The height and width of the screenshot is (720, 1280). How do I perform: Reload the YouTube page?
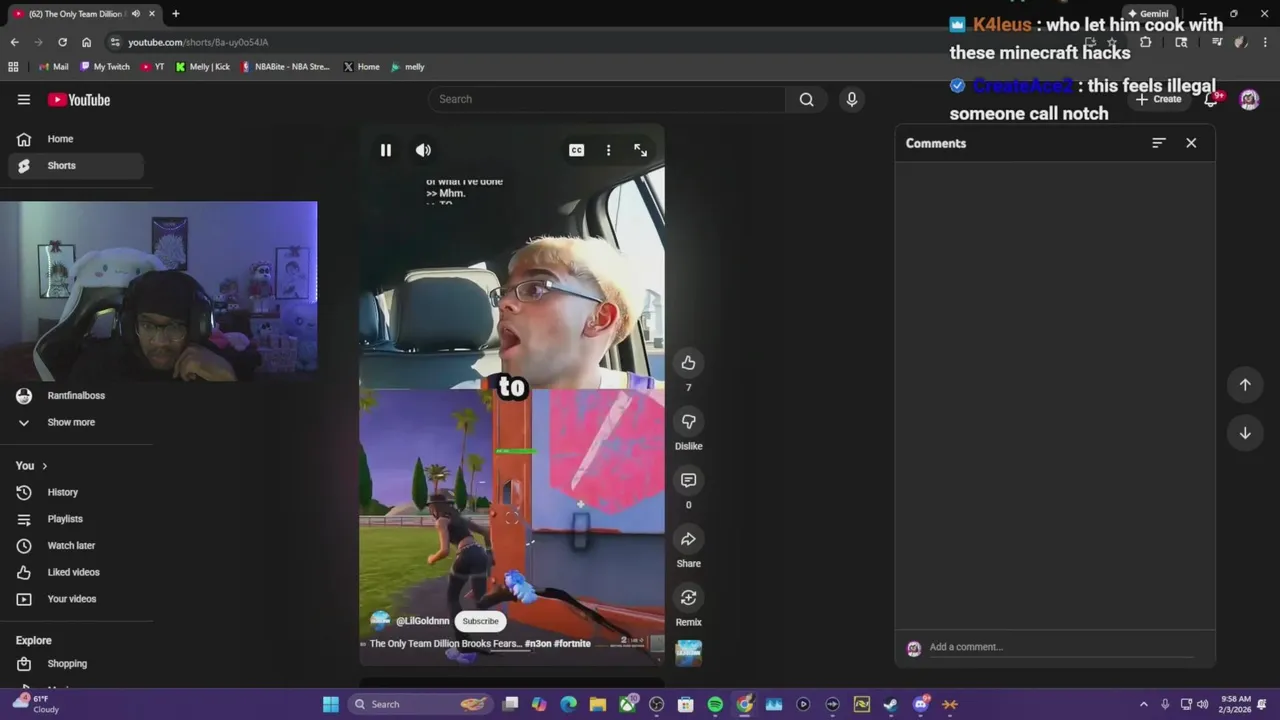pos(62,42)
